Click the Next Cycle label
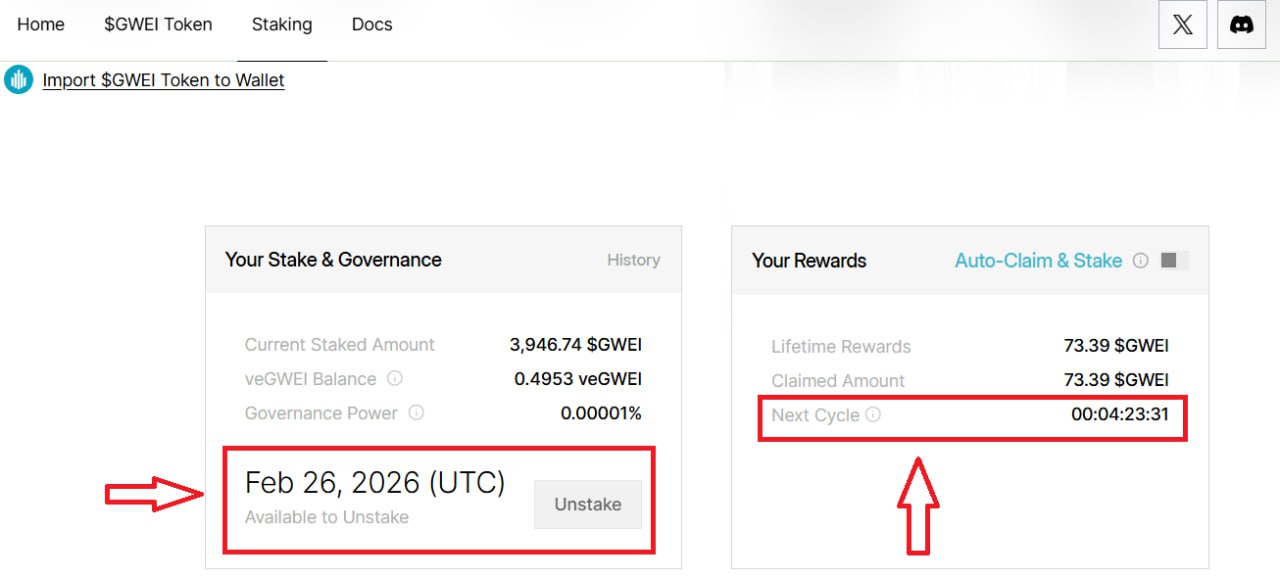The image size is (1280, 579). (x=815, y=414)
